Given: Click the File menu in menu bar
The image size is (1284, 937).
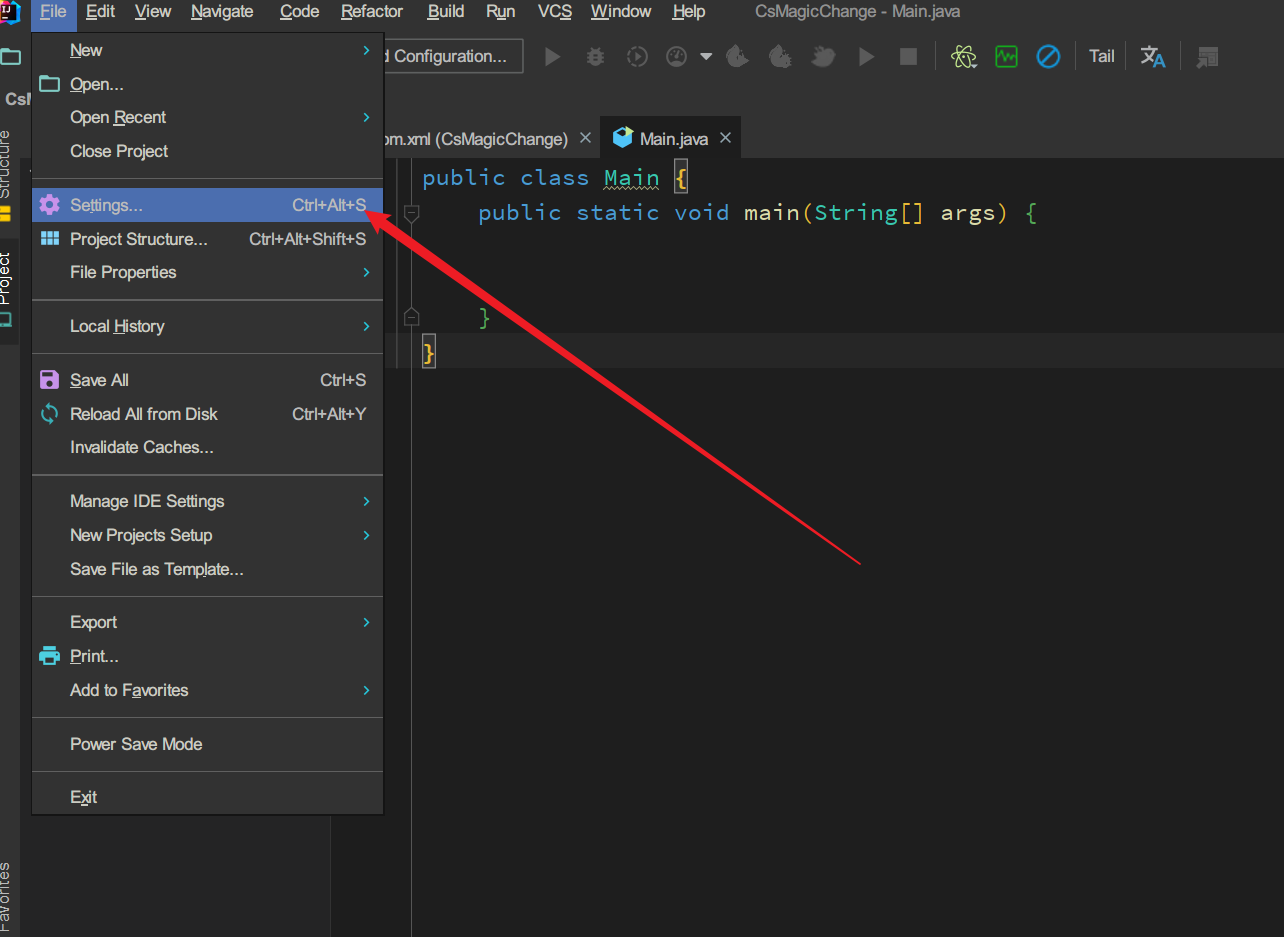Looking at the screenshot, I should [x=54, y=12].
